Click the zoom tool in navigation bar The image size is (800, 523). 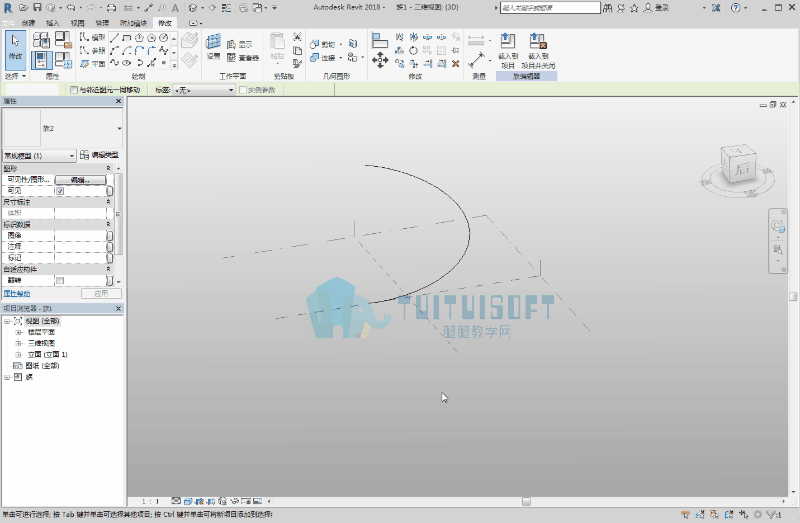click(778, 250)
